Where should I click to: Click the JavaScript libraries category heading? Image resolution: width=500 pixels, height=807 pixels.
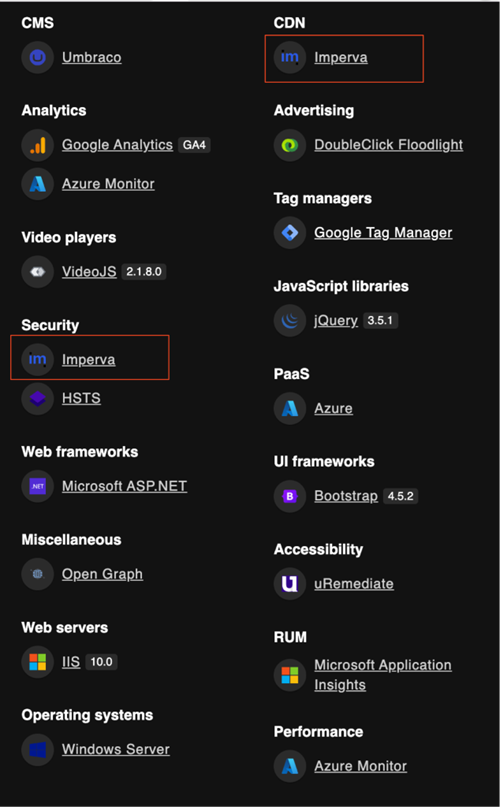[341, 287]
